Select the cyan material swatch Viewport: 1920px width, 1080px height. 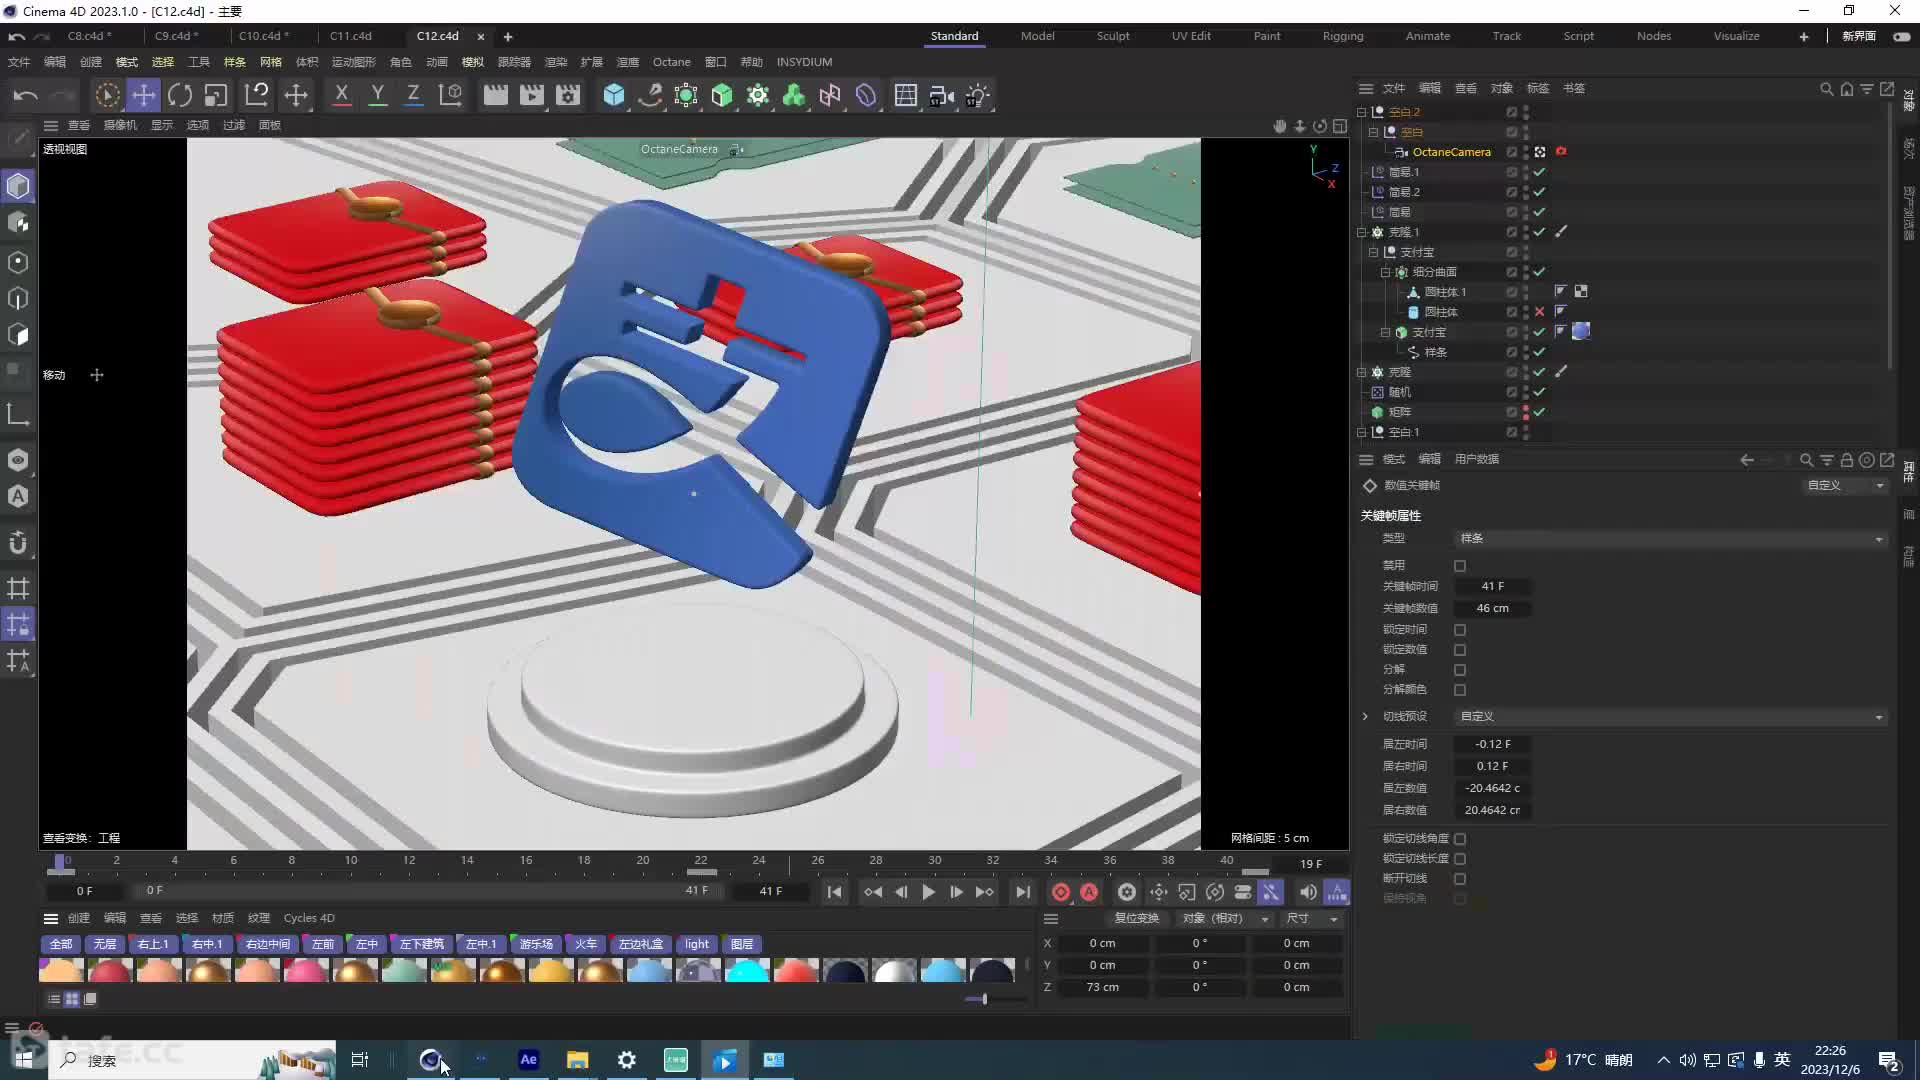[746, 971]
